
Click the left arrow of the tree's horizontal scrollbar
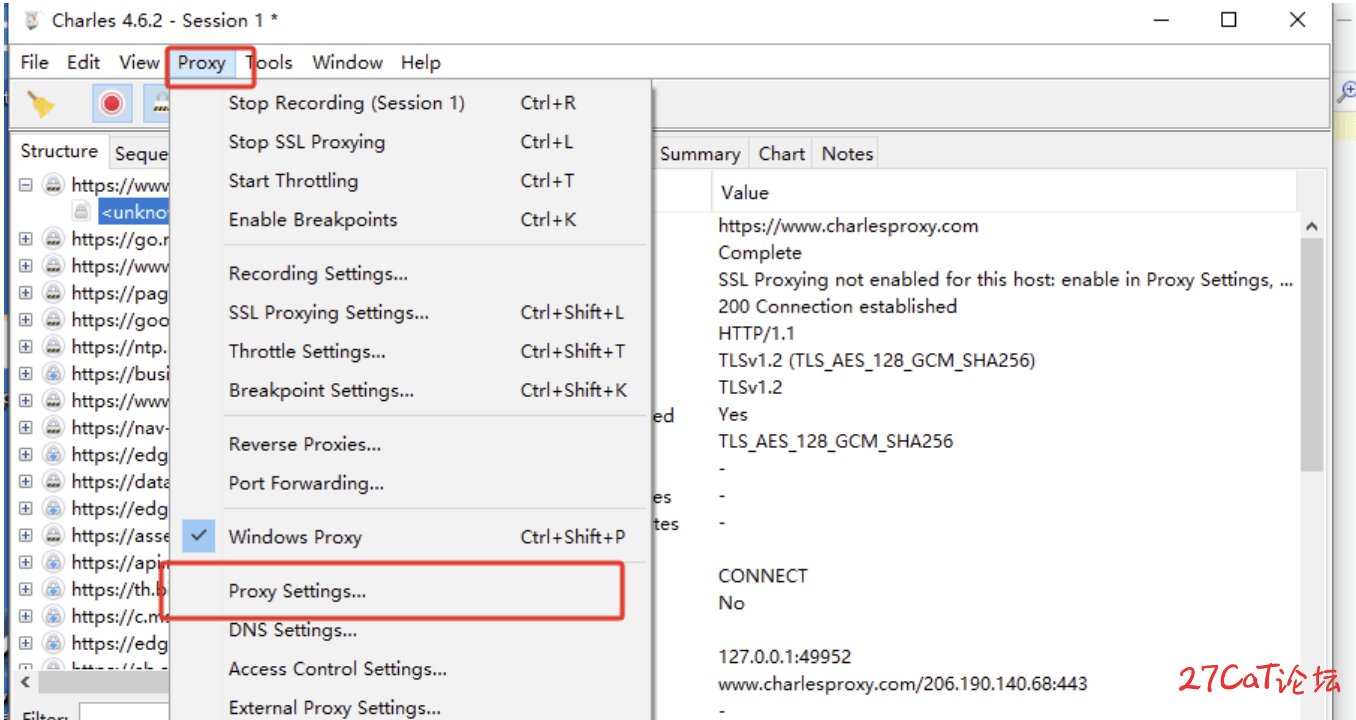pos(26,682)
